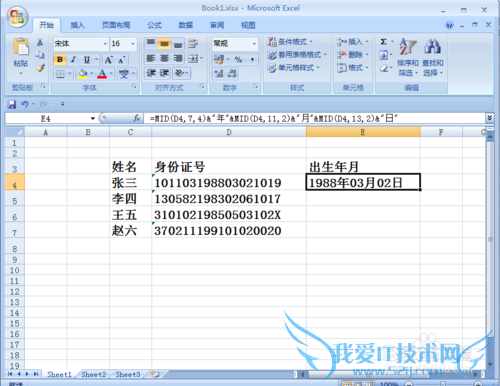The width and height of the screenshot is (500, 386).
Task: Select cell containing 310102198505031O2X
Action: pos(229,214)
